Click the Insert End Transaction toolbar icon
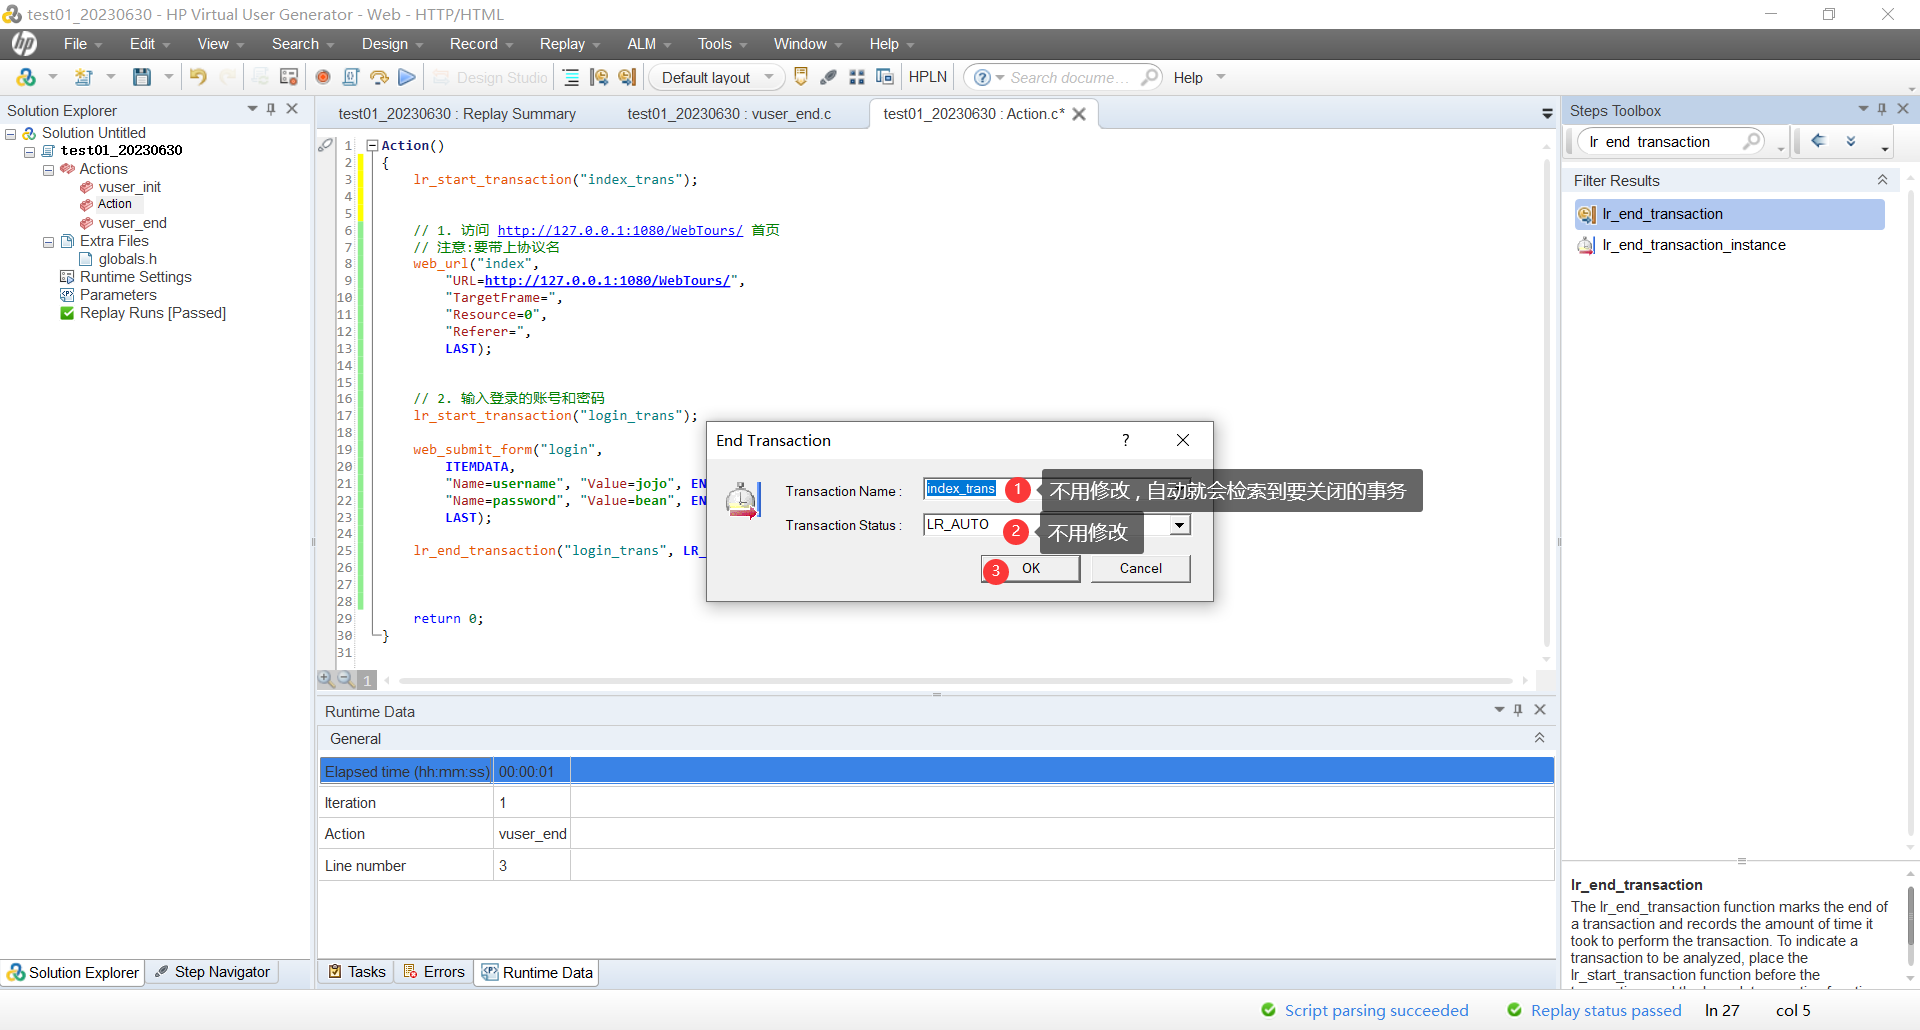Screen dimensions: 1920x1030 click(627, 77)
